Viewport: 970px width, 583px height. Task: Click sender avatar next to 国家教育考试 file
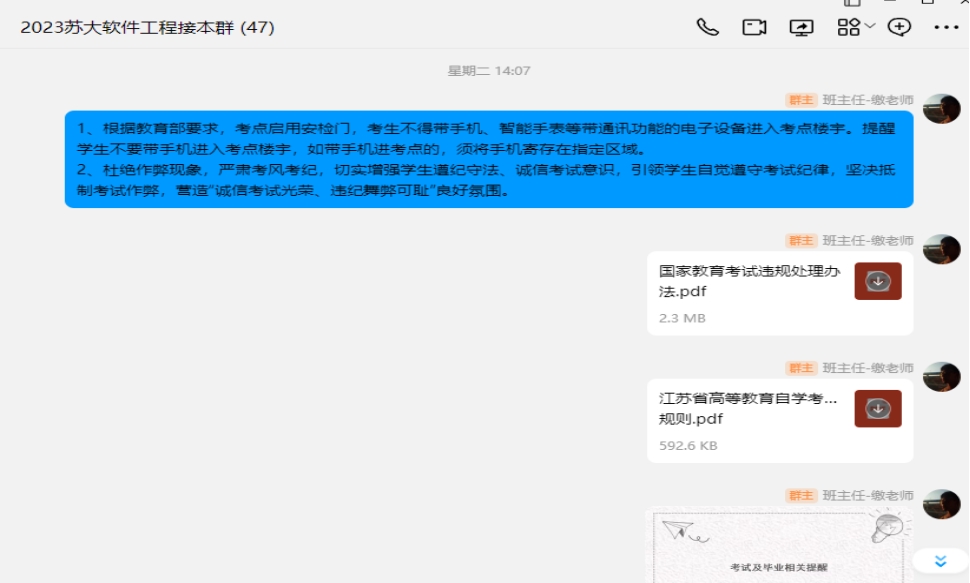(x=941, y=249)
